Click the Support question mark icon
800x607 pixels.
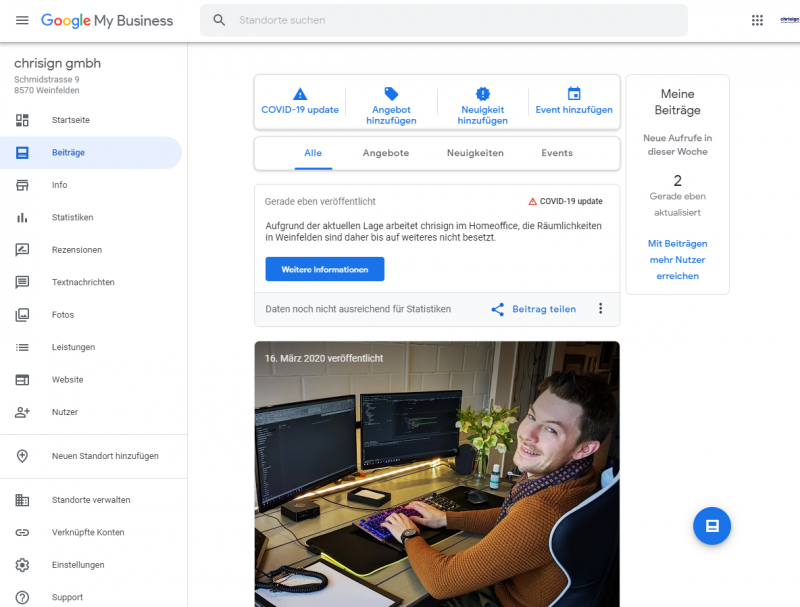tap(22, 597)
